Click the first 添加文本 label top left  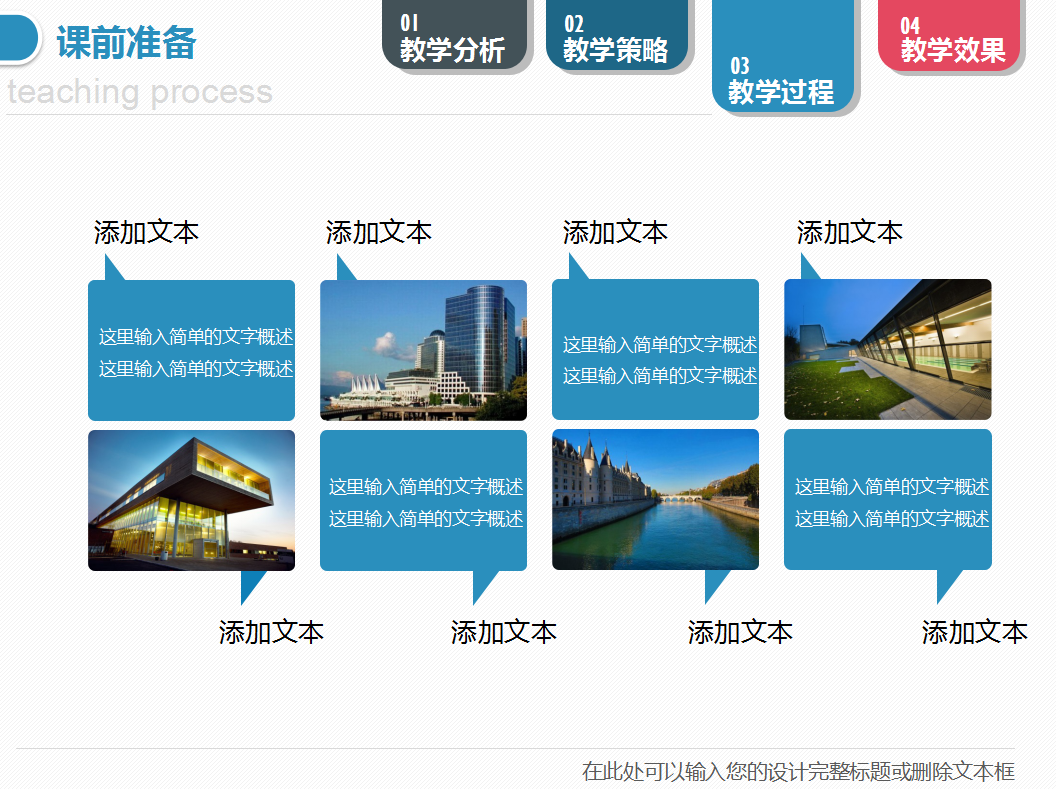click(146, 231)
